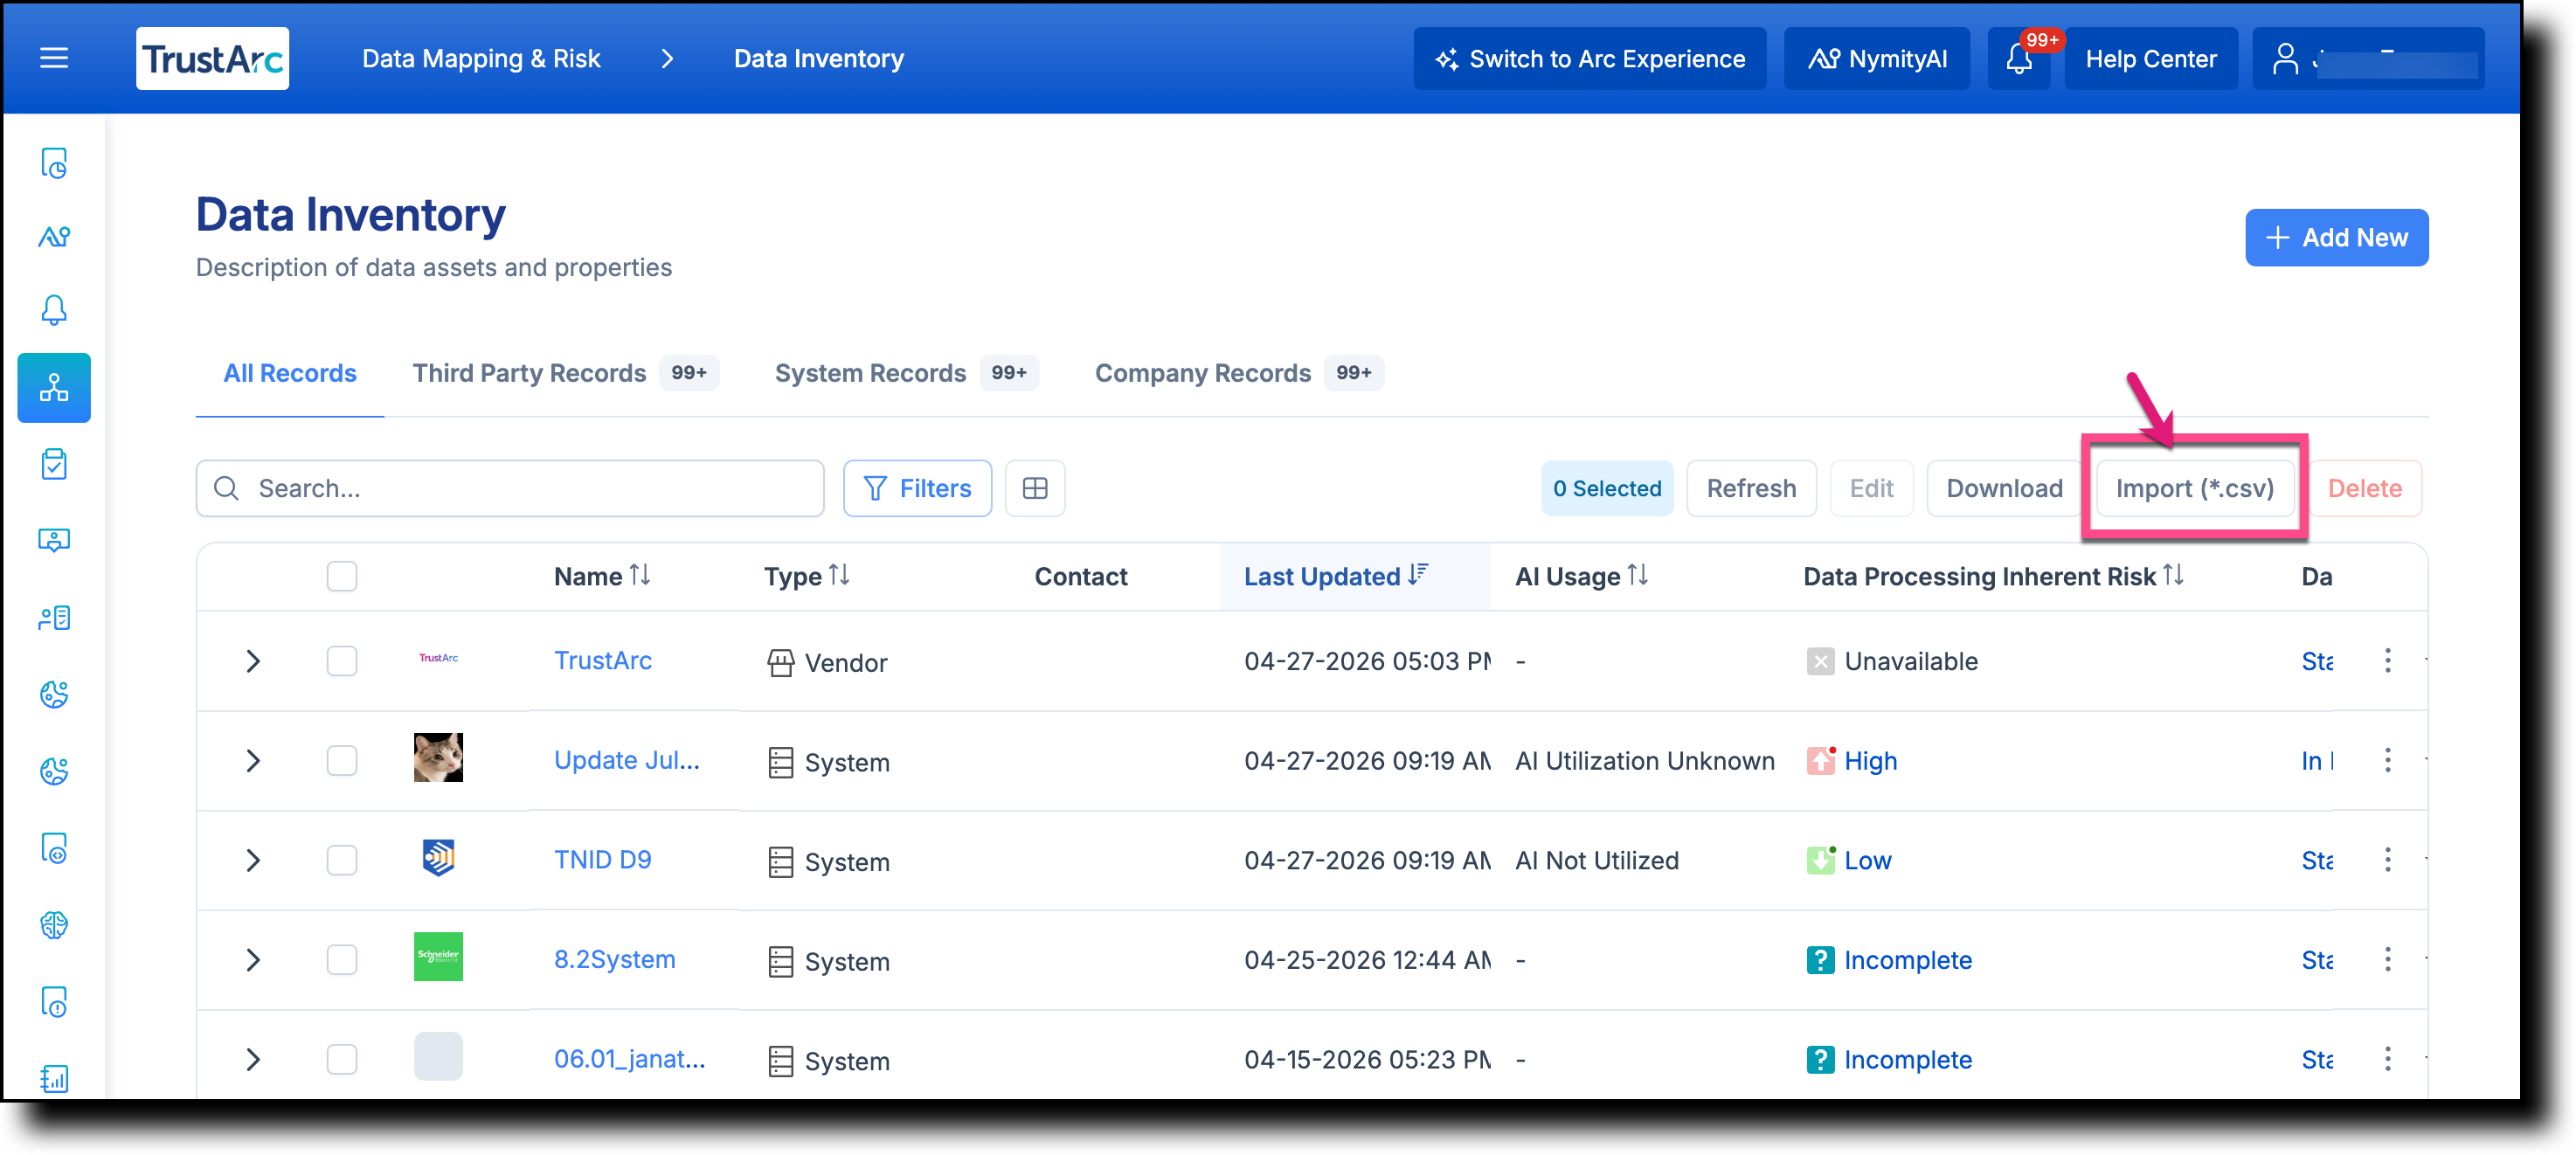
Task: Click Data Inventory breadcrumb
Action: click(819, 59)
